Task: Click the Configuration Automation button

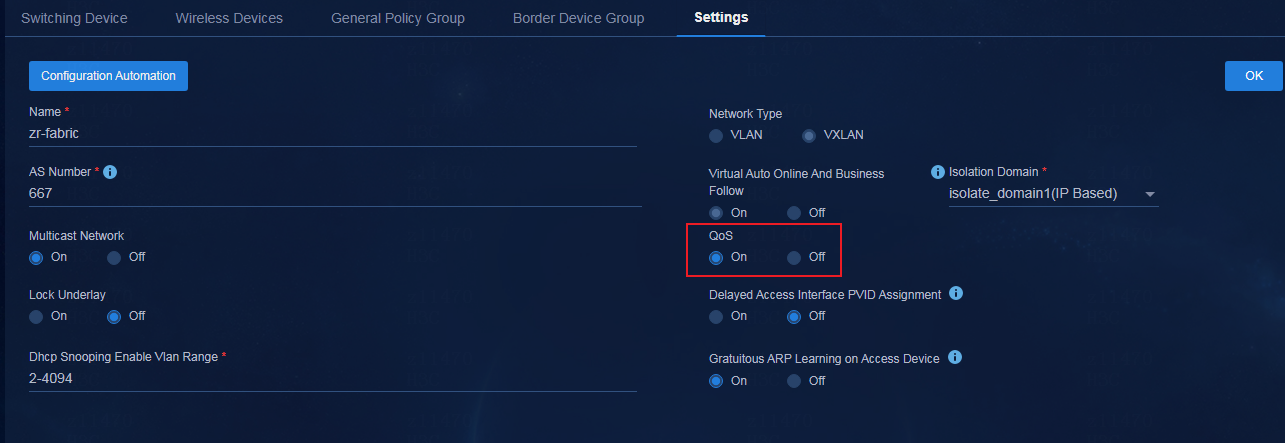Action: [x=108, y=76]
